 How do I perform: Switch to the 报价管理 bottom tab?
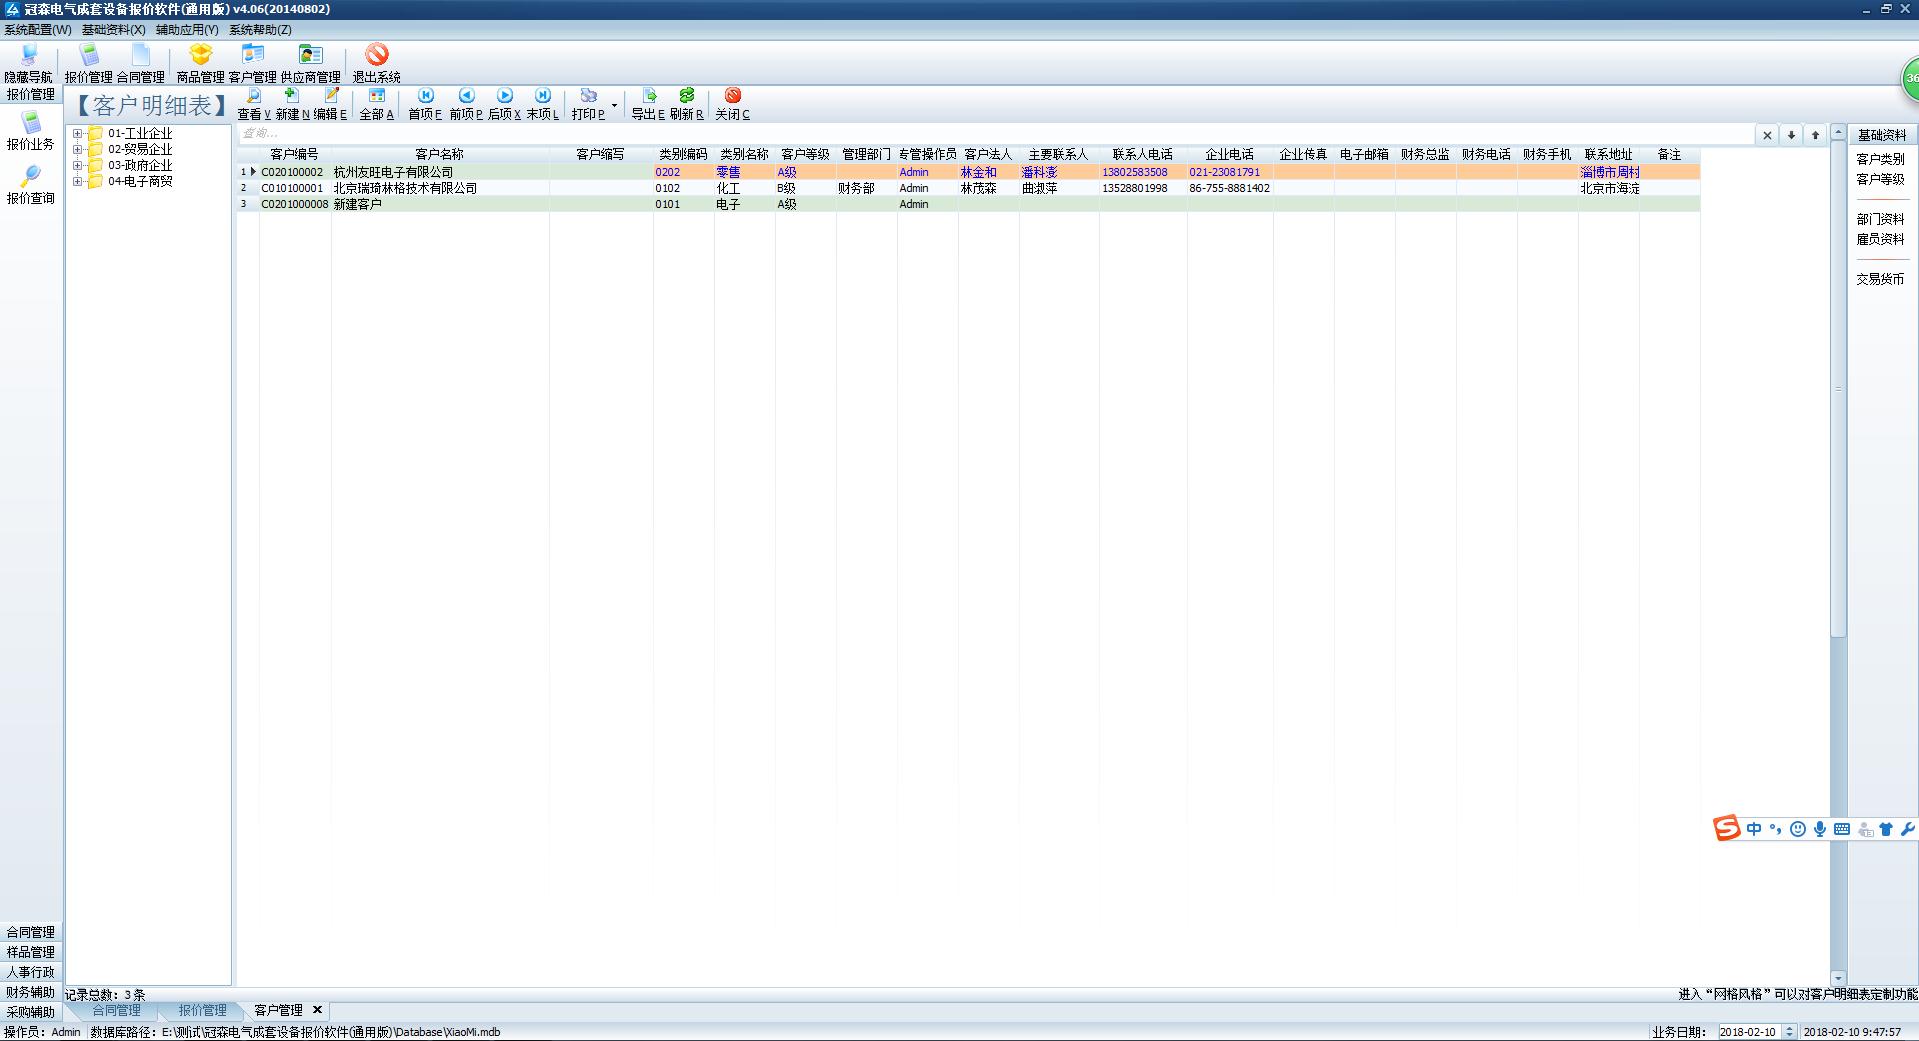point(202,1011)
